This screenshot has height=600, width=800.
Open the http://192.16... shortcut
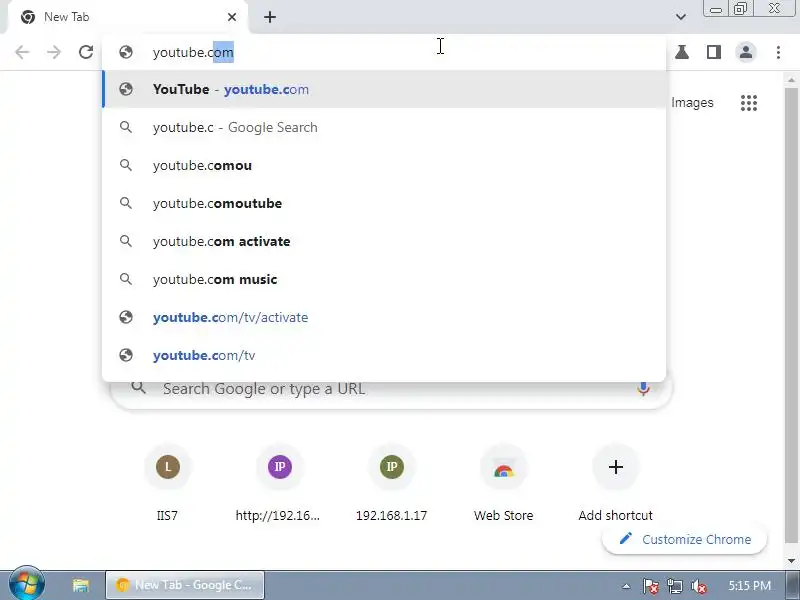tap(280, 483)
